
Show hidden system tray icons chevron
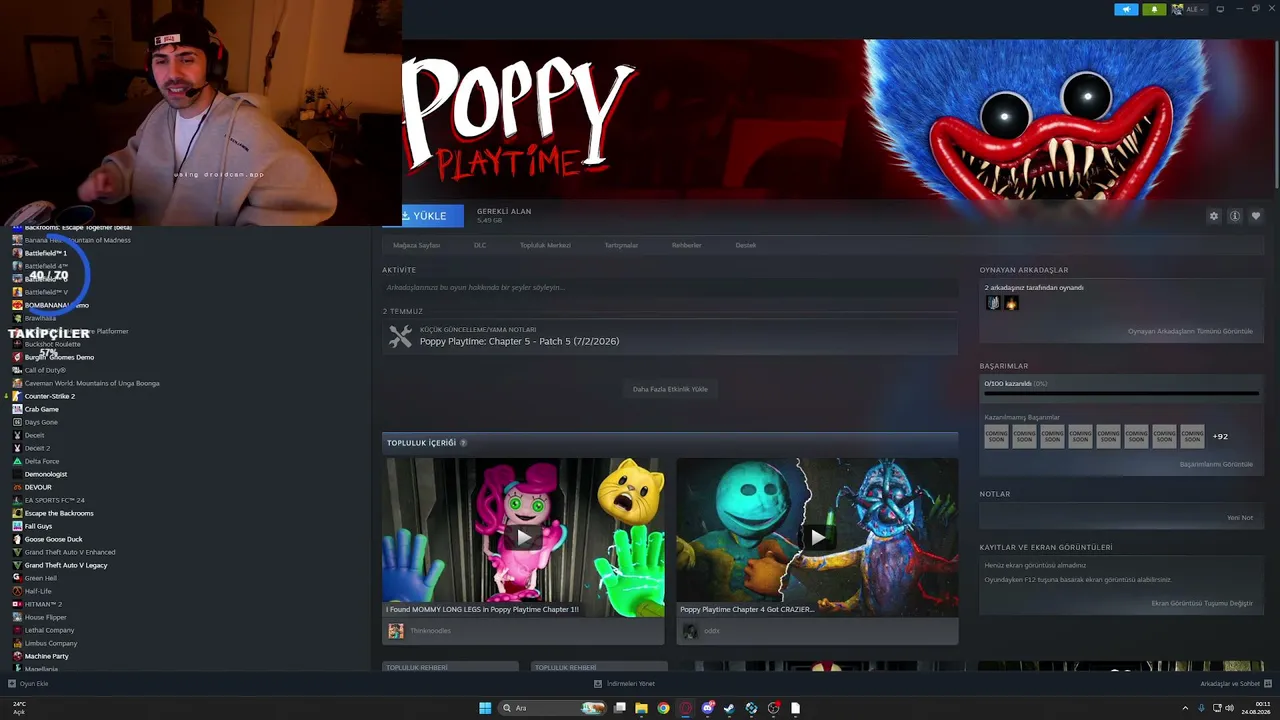pos(1187,708)
